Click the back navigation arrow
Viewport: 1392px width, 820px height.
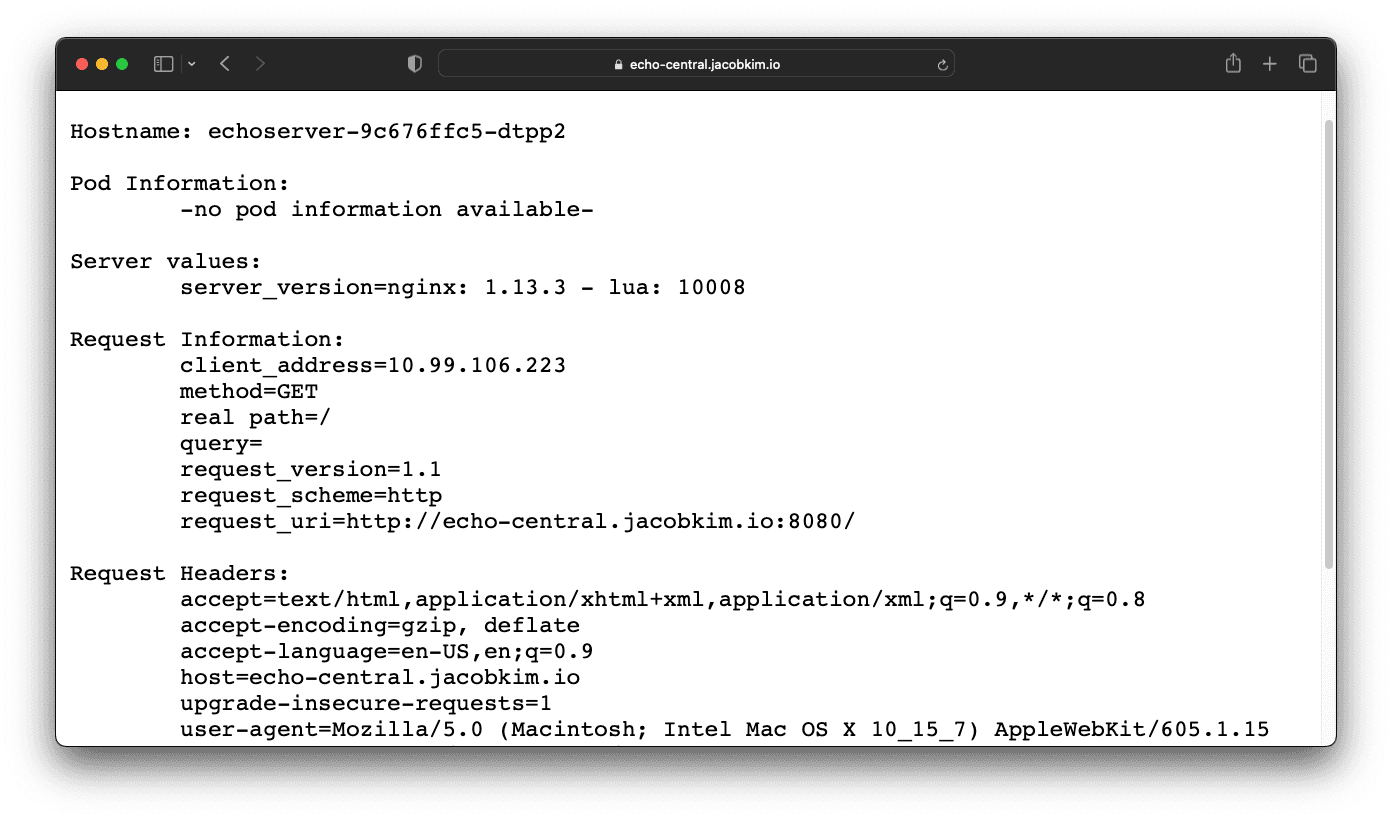point(224,63)
